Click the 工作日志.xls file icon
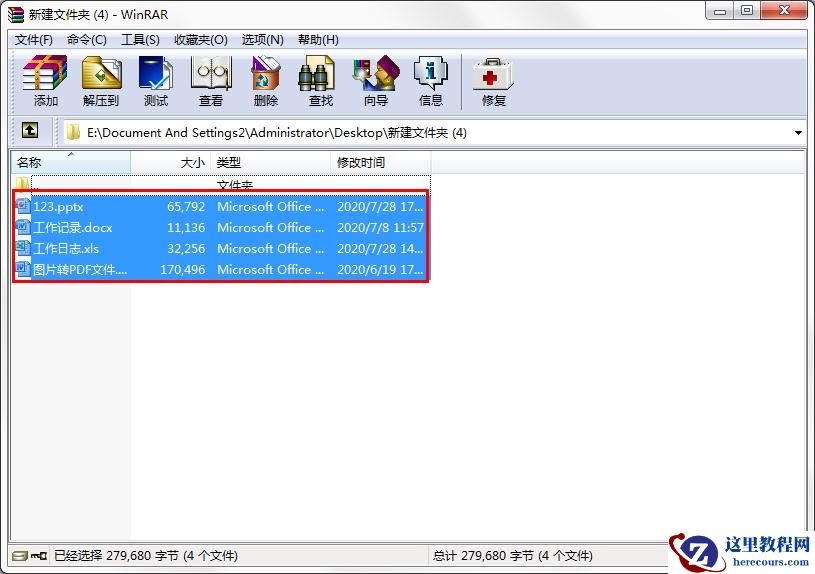 pyautogui.click(x=23, y=247)
